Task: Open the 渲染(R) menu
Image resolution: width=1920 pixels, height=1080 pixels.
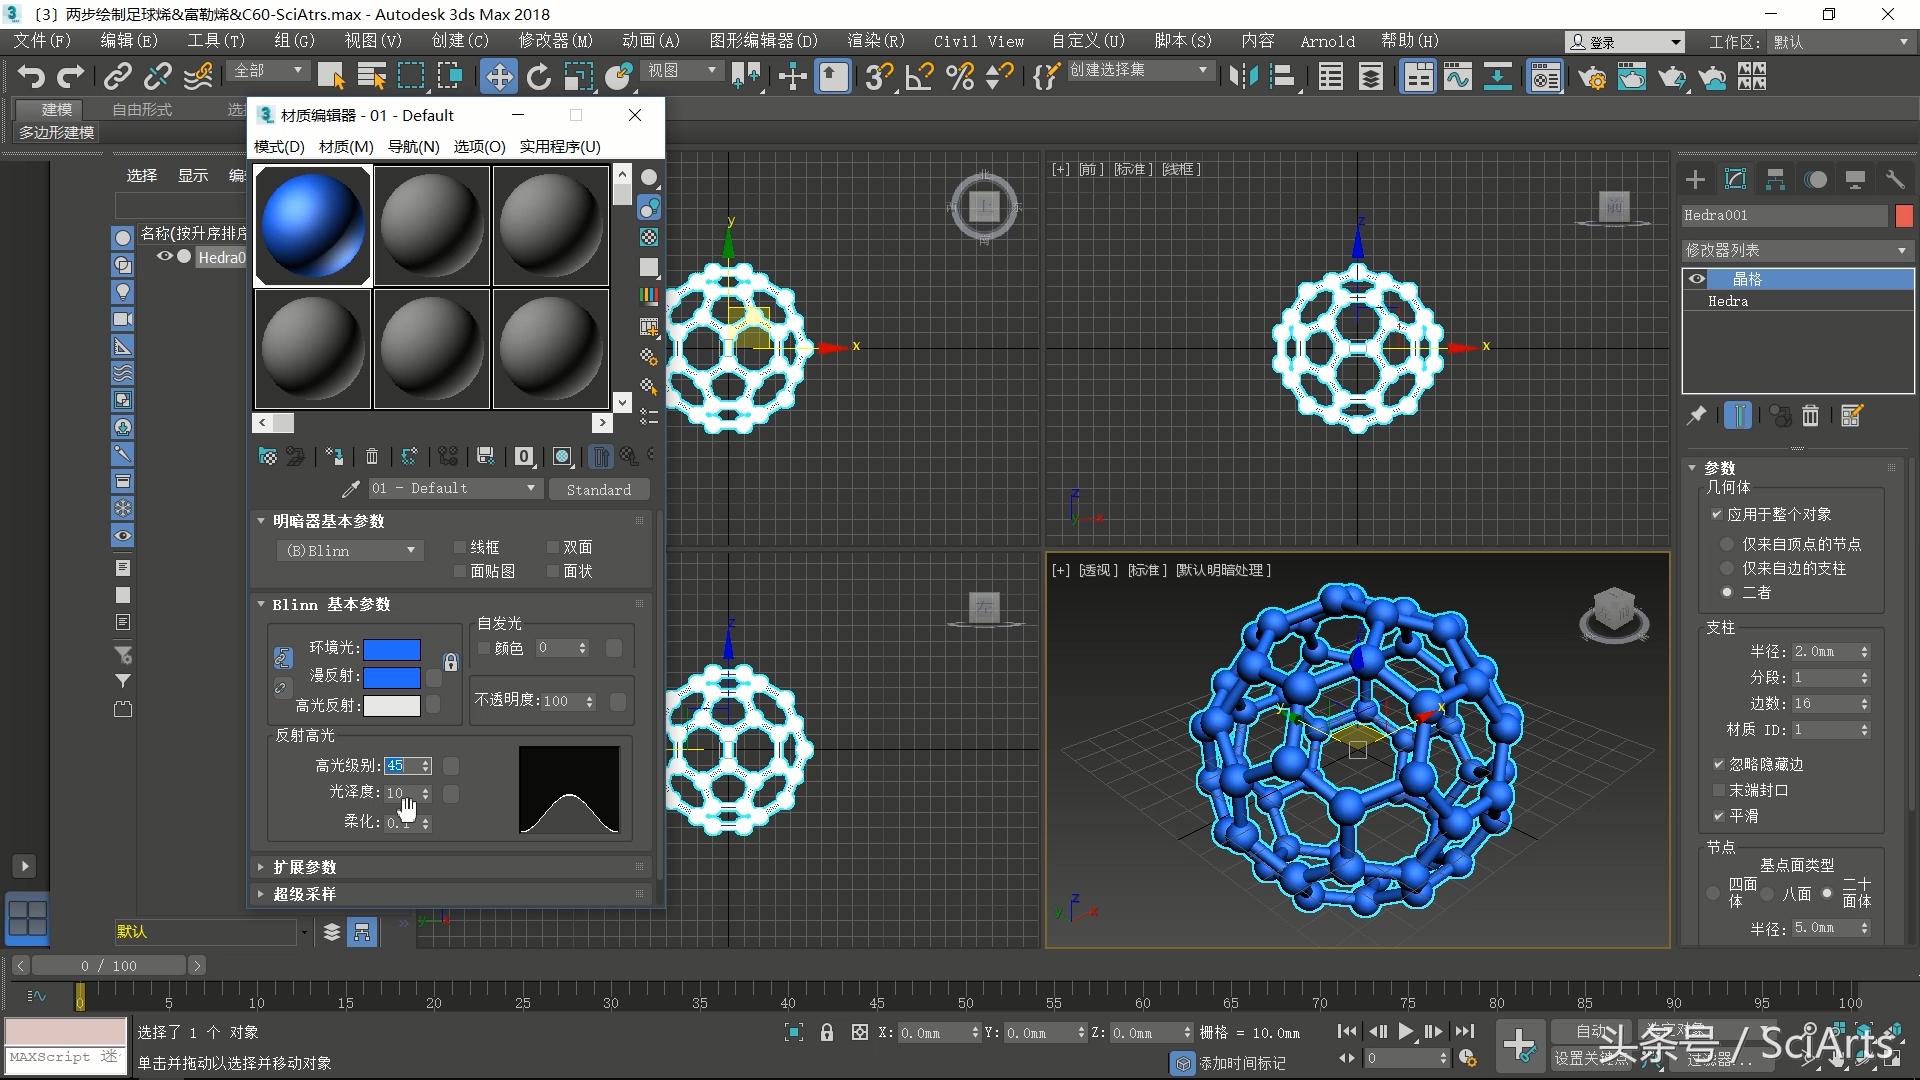Action: point(875,41)
